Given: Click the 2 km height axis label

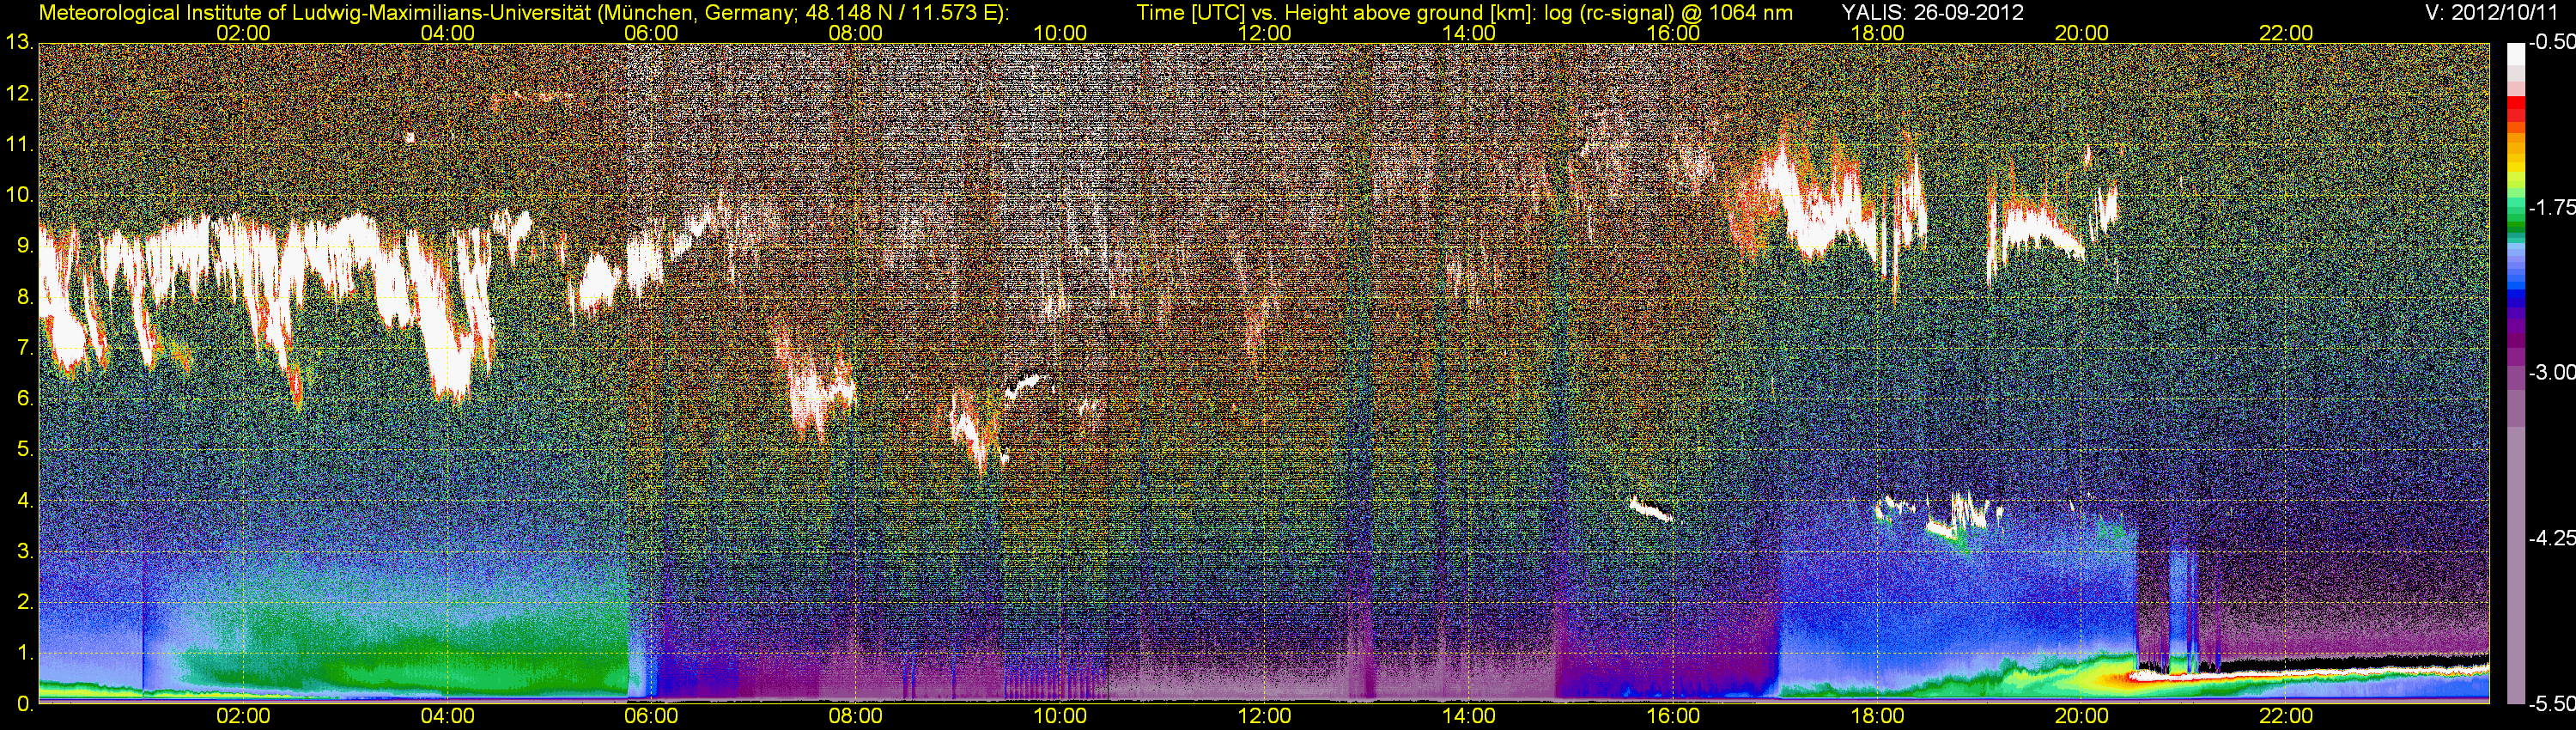Looking at the screenshot, I should click(25, 602).
